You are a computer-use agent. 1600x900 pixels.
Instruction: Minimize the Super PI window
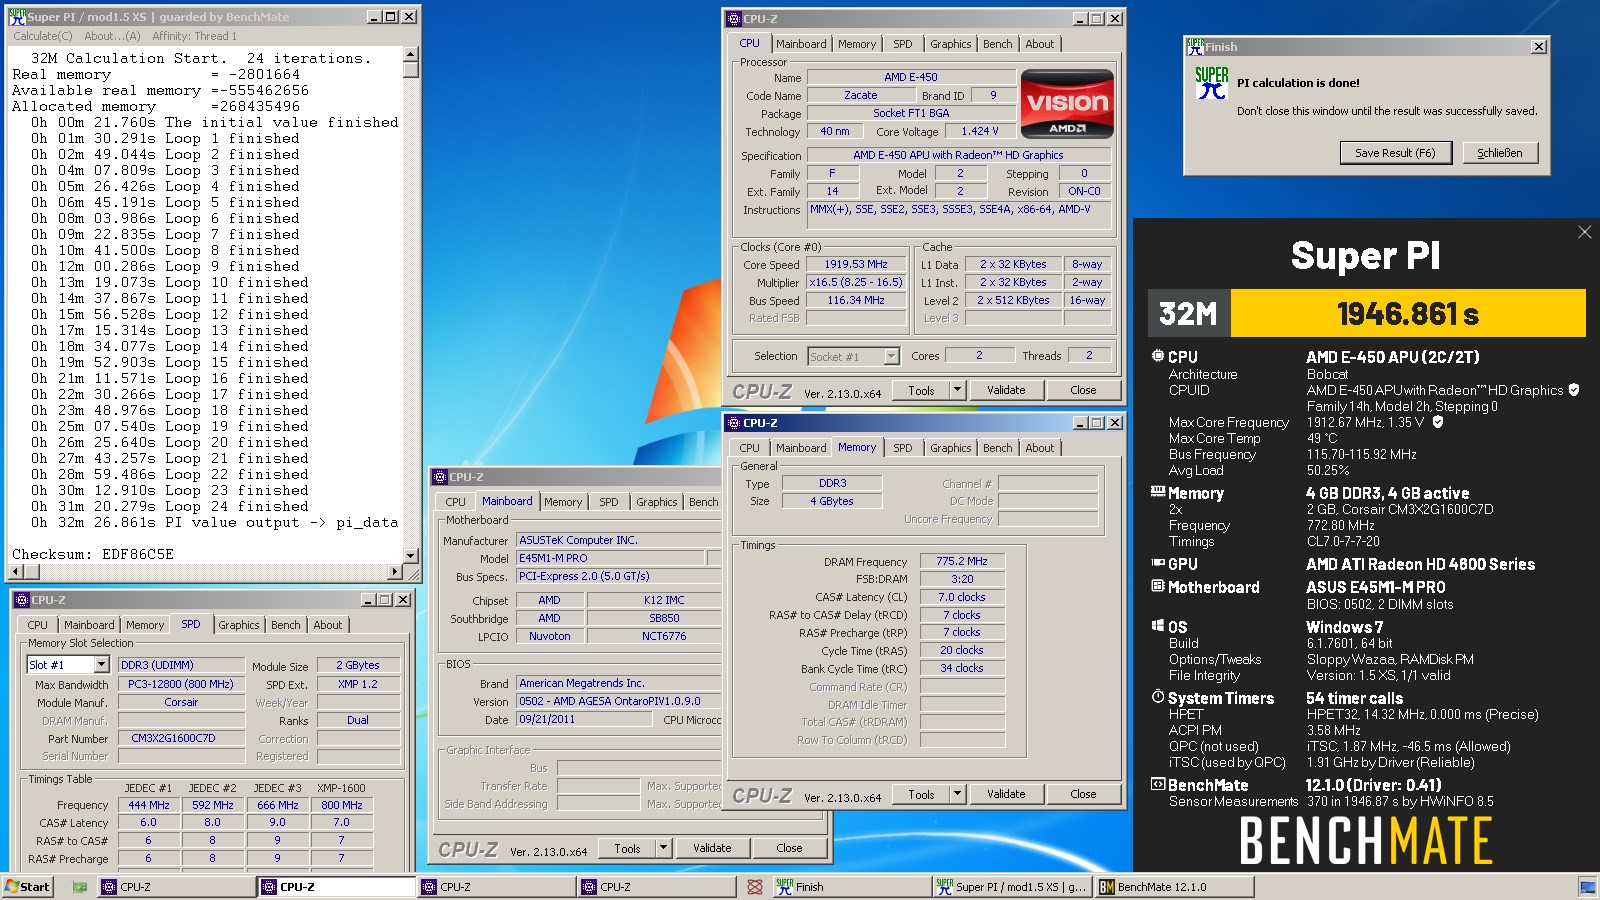tap(374, 17)
